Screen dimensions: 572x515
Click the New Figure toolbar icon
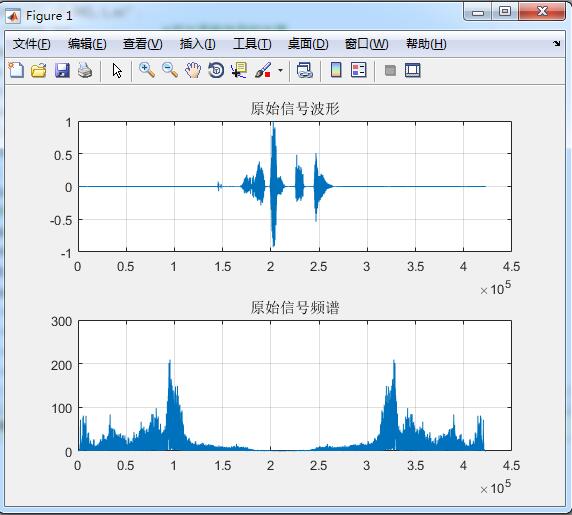[16, 70]
